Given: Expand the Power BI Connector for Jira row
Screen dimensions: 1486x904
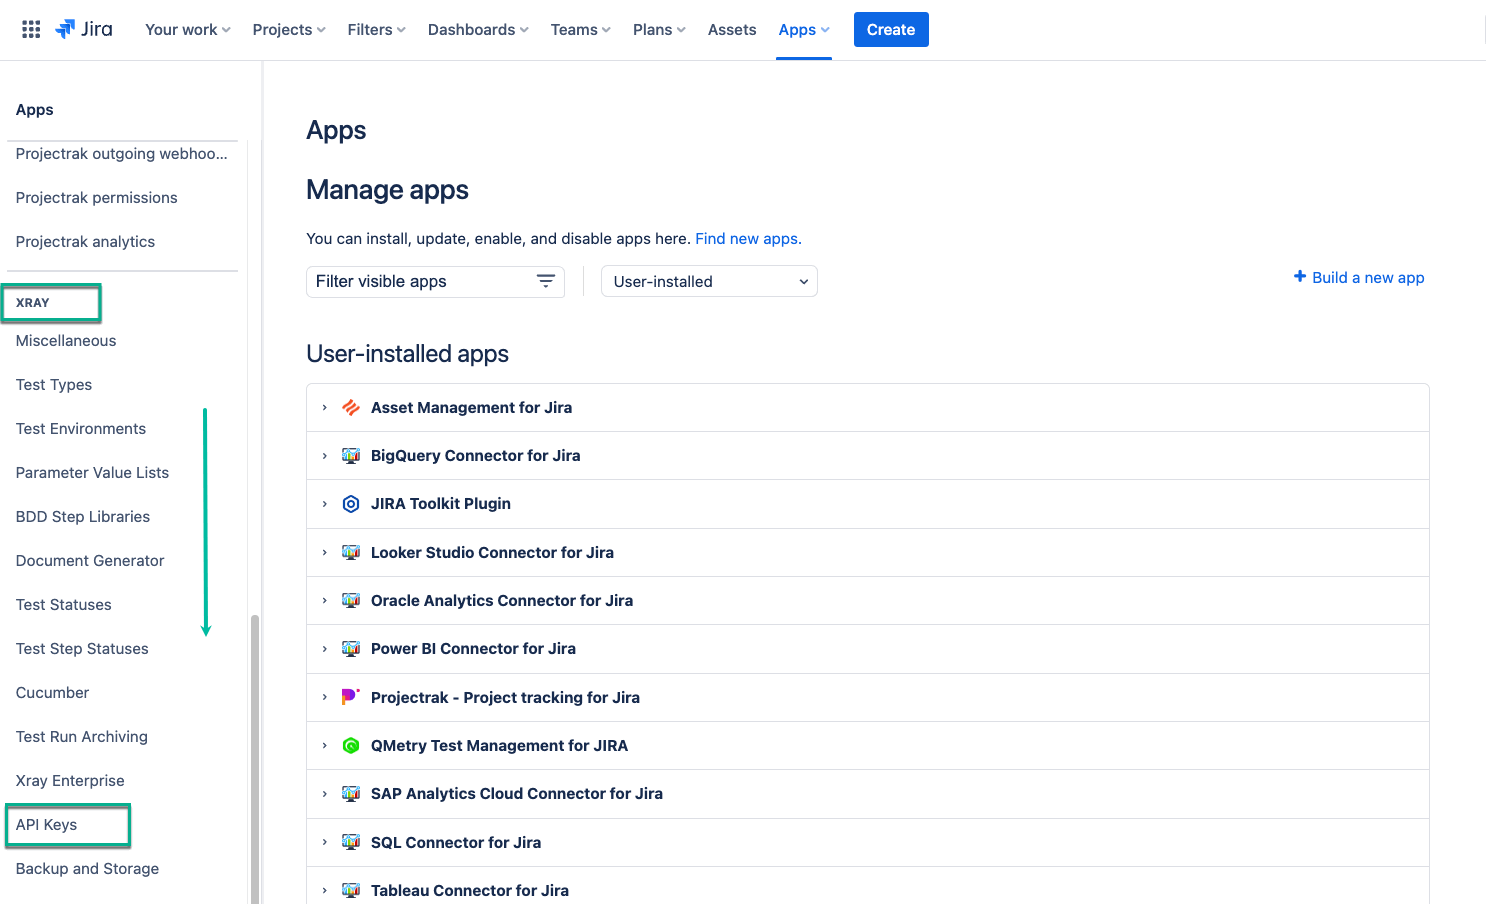Looking at the screenshot, I should [x=325, y=649].
